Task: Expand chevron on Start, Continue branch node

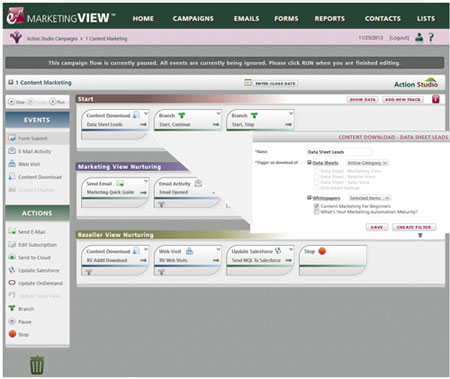Action: [x=218, y=114]
